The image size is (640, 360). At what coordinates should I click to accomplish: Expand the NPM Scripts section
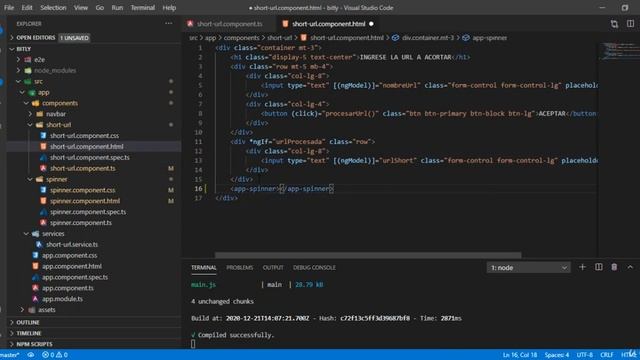click(34, 344)
